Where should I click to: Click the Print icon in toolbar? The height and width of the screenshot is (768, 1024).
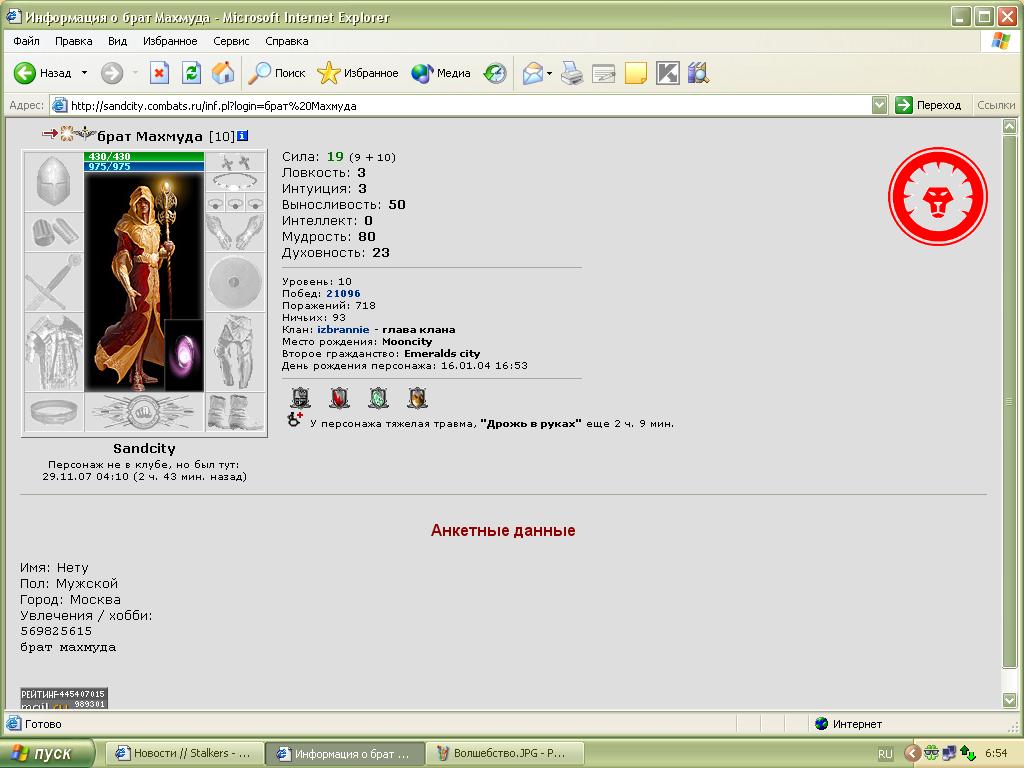pos(572,72)
